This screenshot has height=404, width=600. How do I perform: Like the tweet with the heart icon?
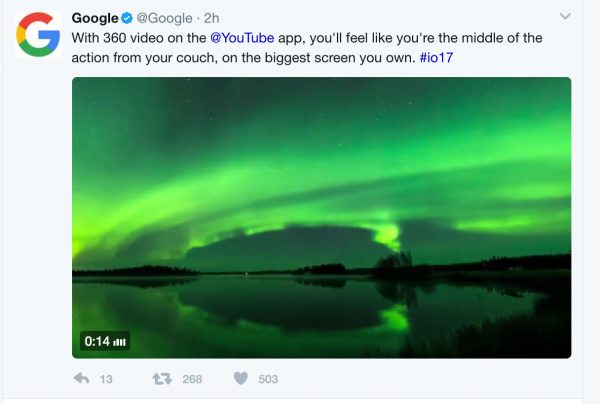[241, 378]
